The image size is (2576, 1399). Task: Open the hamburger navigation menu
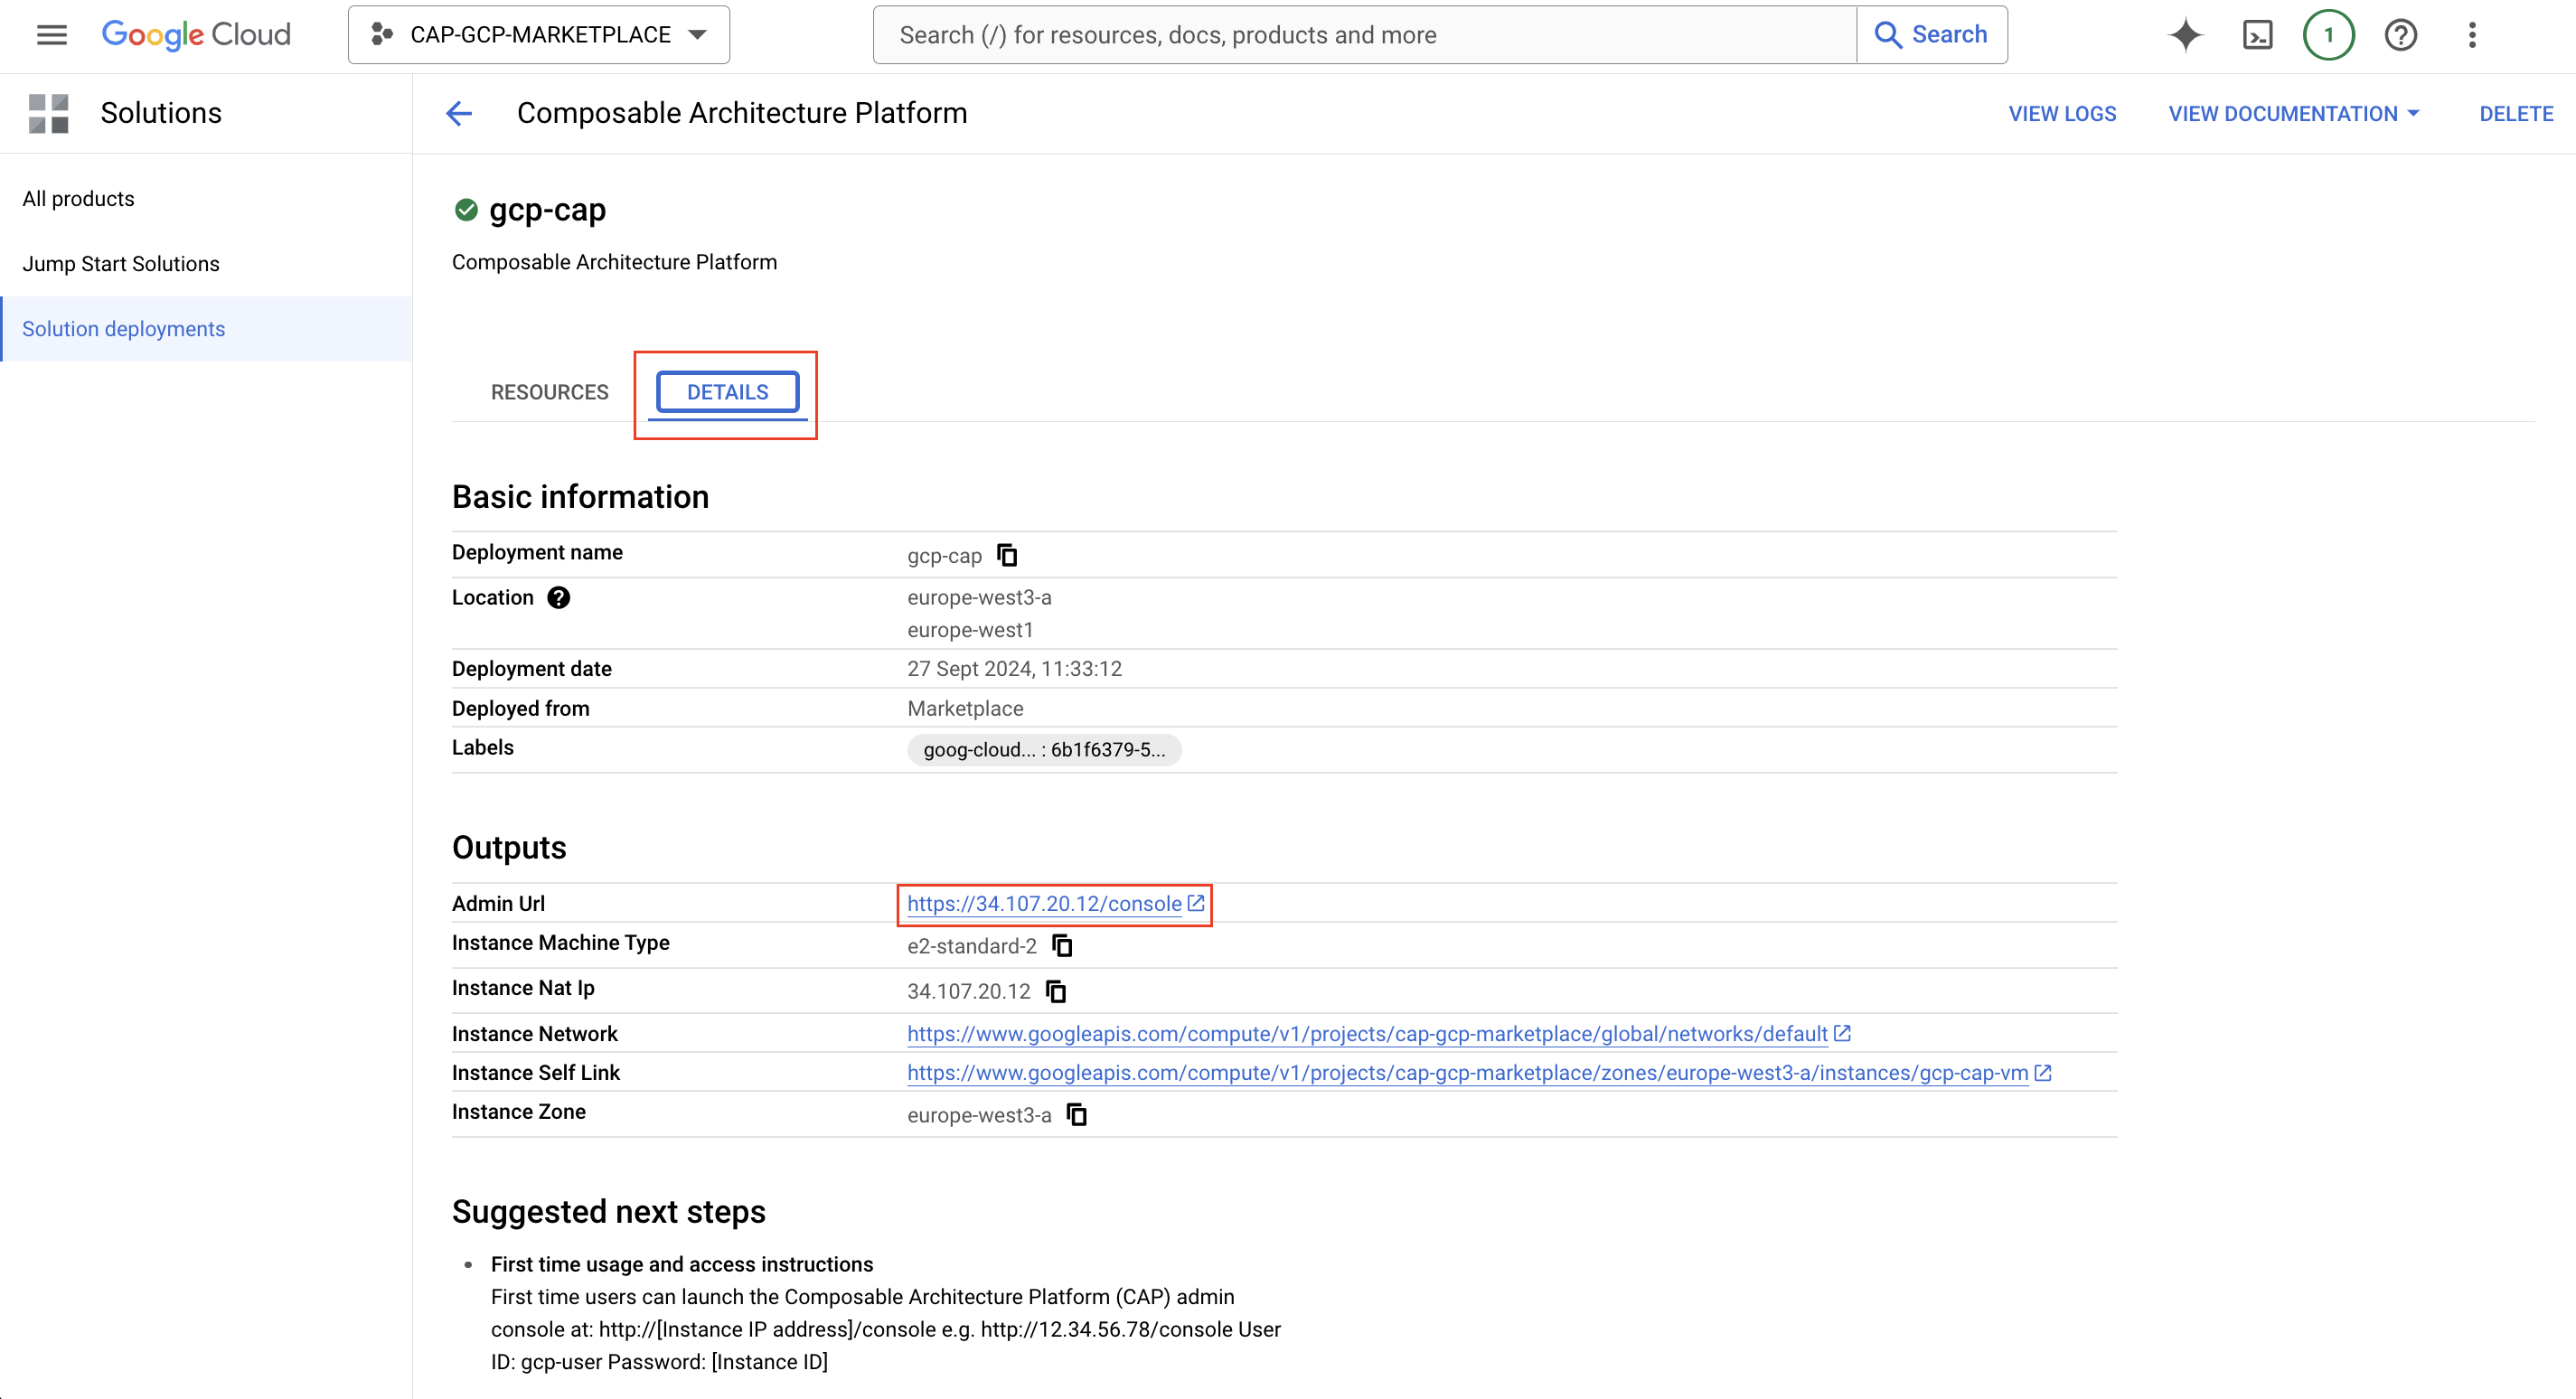pyautogui.click(x=51, y=35)
